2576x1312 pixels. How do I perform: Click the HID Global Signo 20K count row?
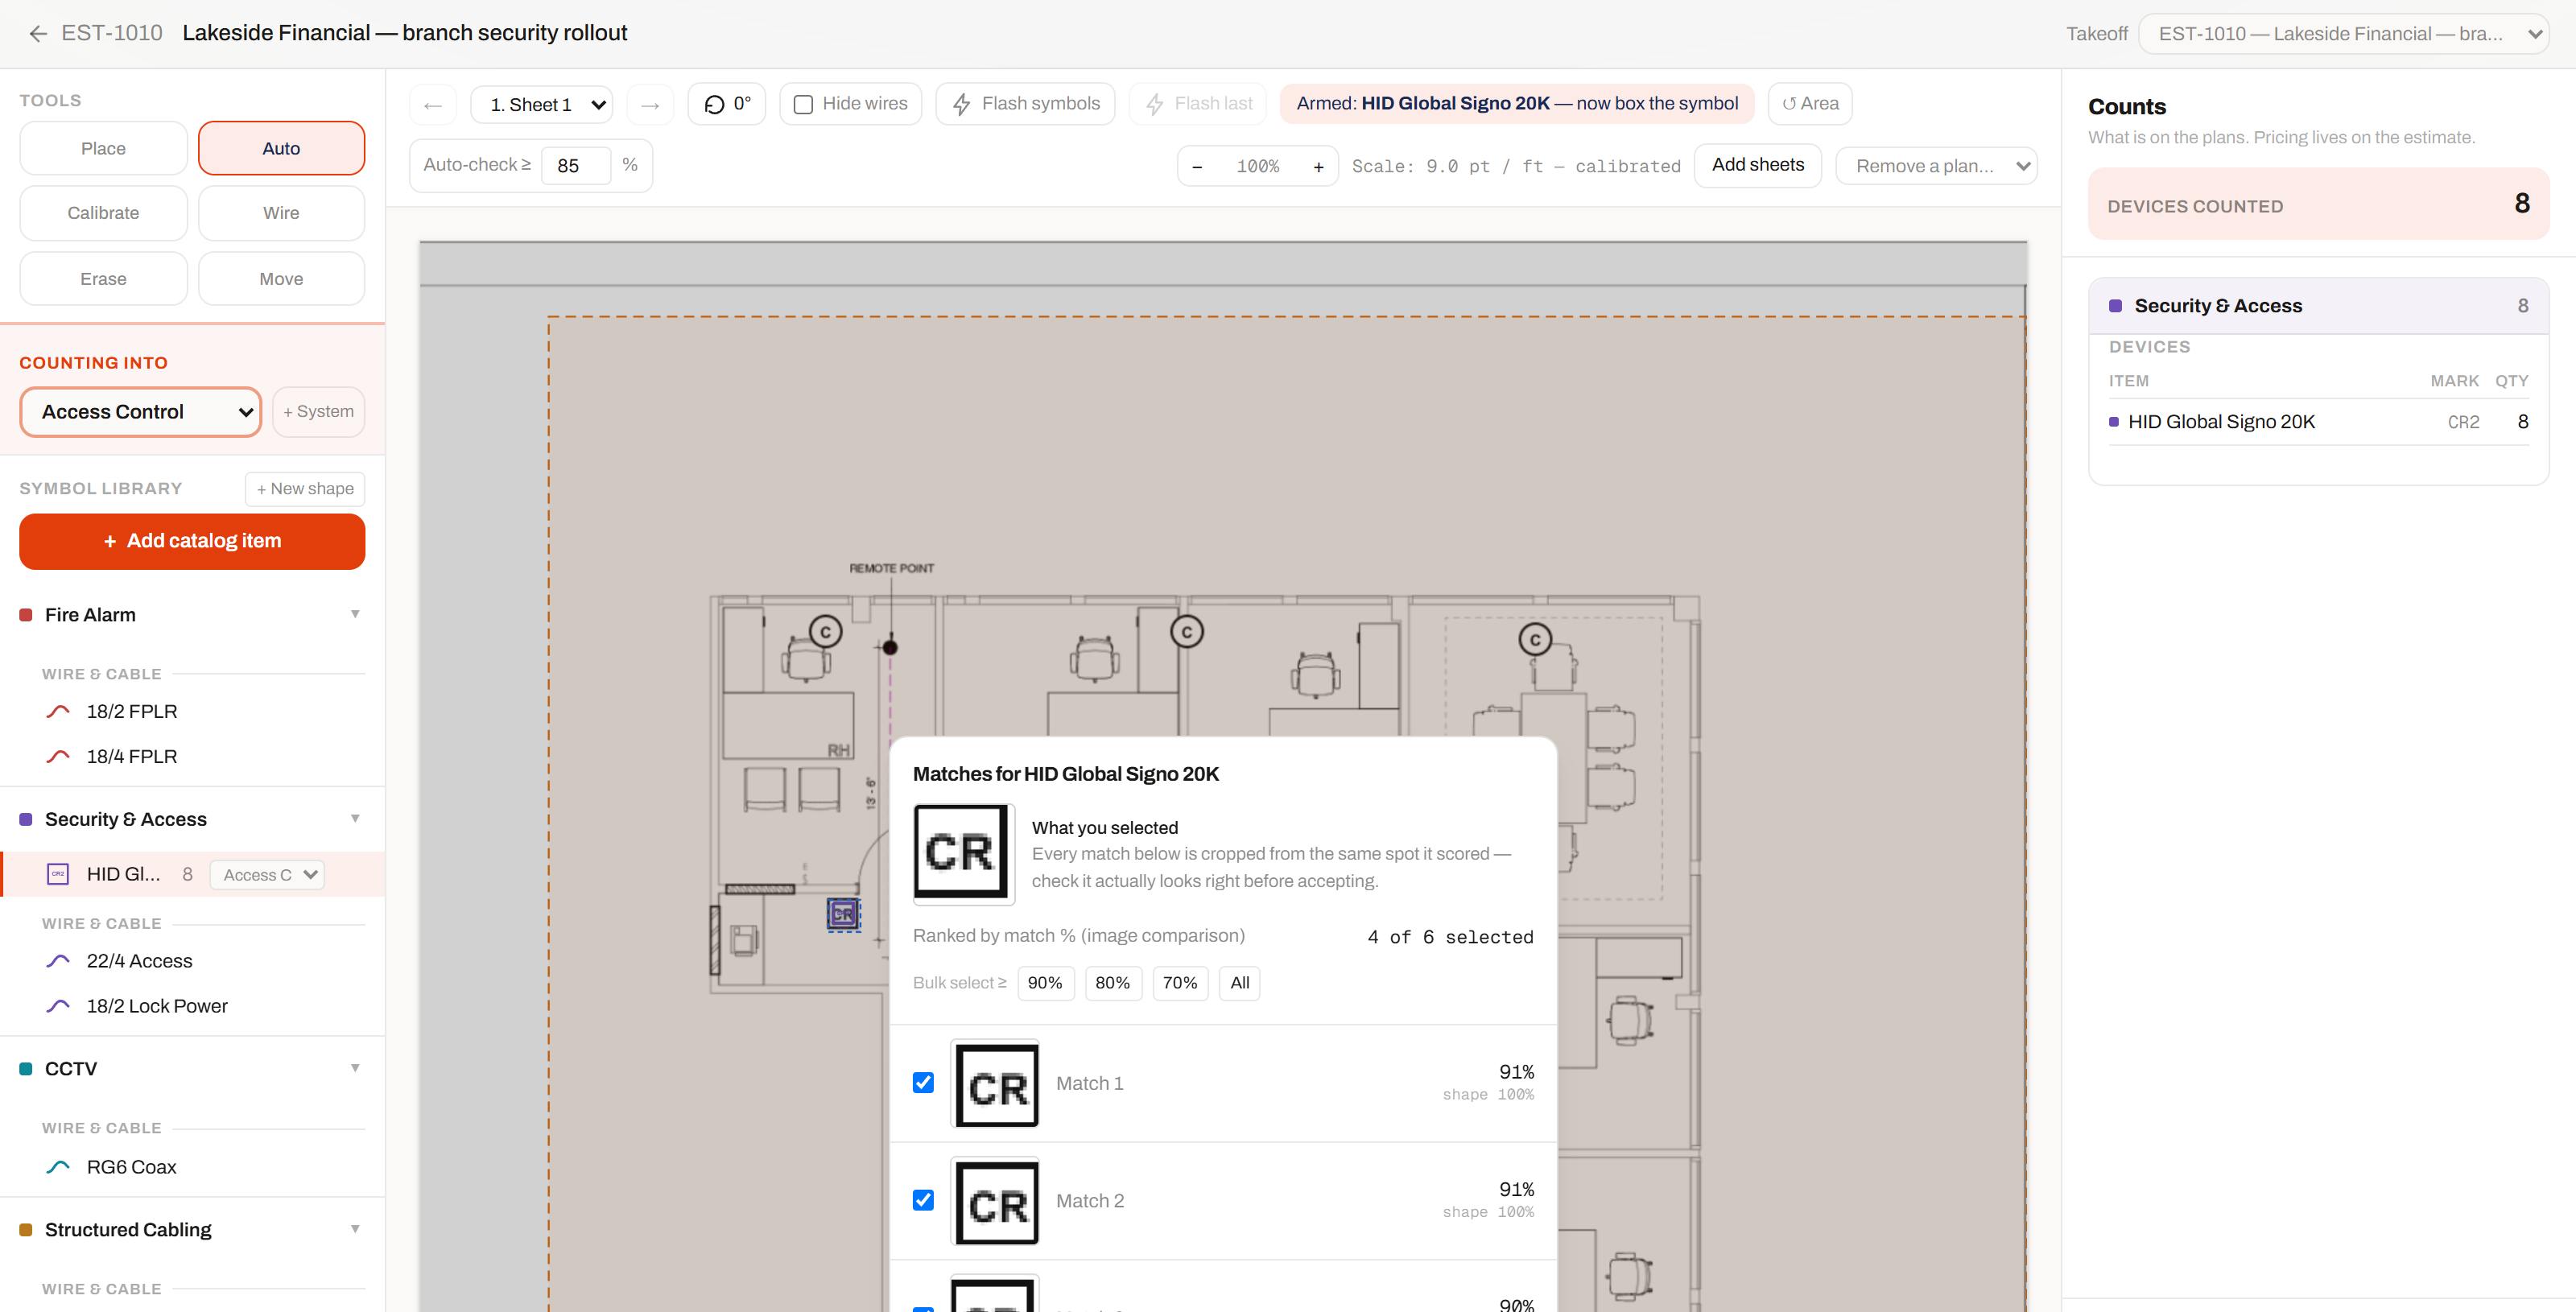coord(2318,422)
